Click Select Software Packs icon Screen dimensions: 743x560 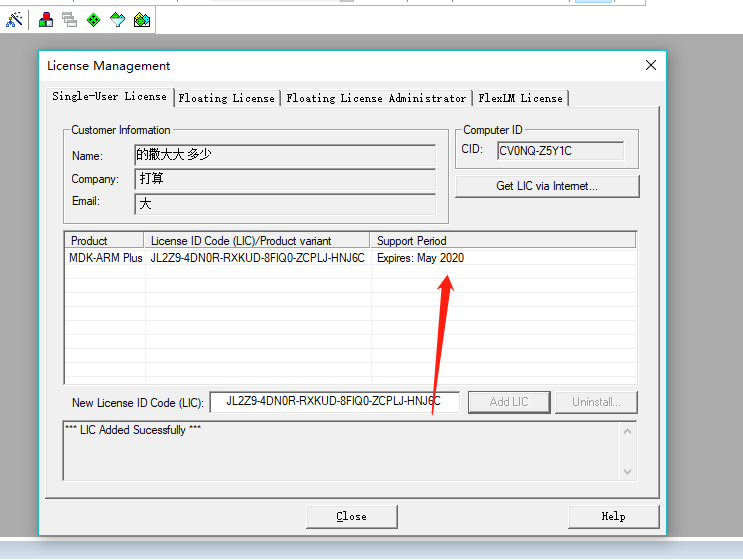(x=118, y=20)
